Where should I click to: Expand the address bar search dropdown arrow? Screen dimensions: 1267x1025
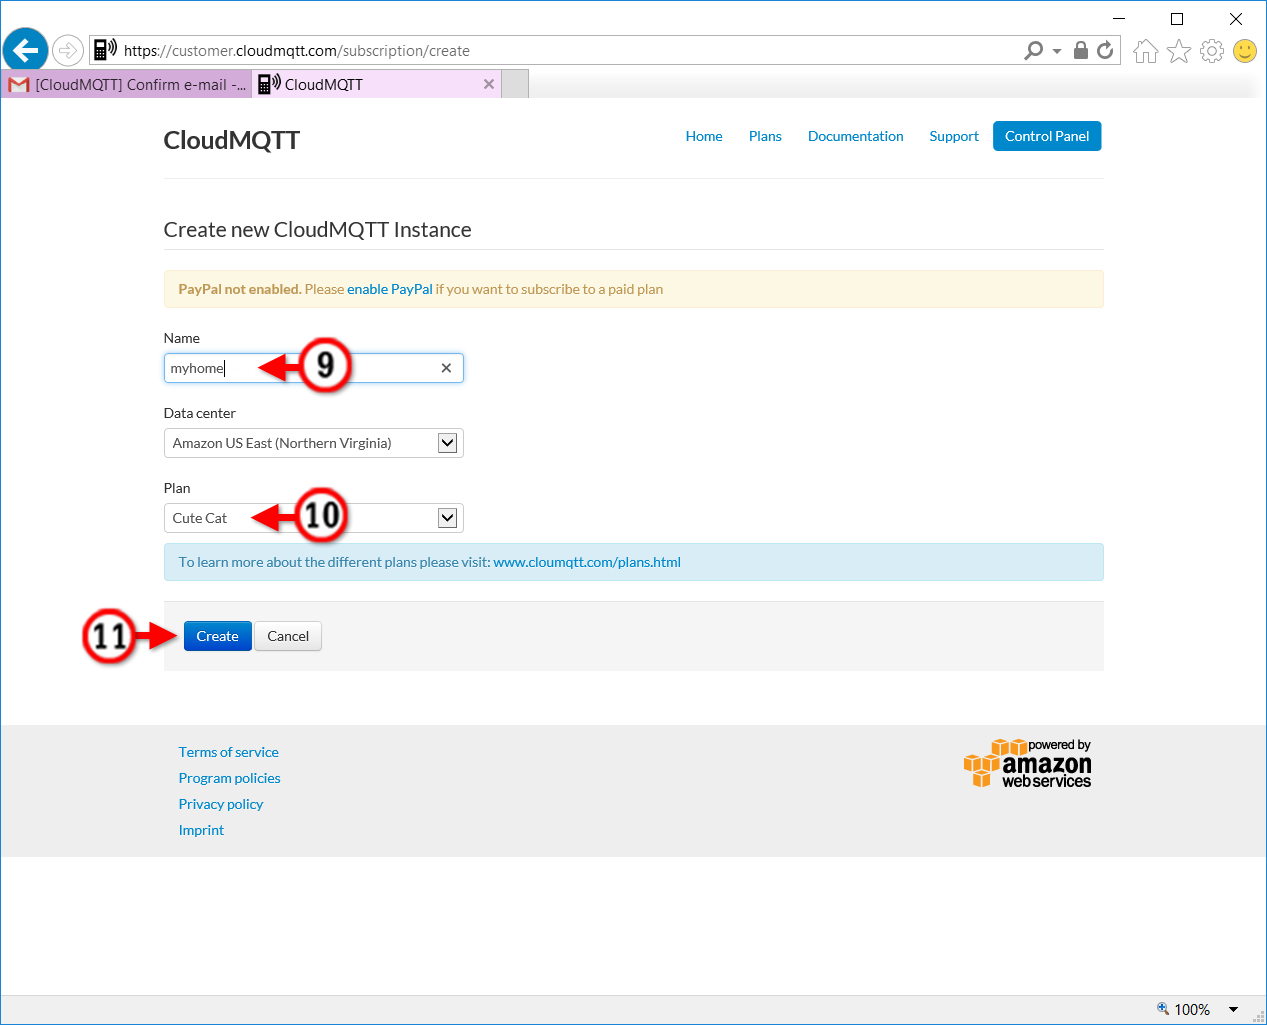(x=1057, y=51)
